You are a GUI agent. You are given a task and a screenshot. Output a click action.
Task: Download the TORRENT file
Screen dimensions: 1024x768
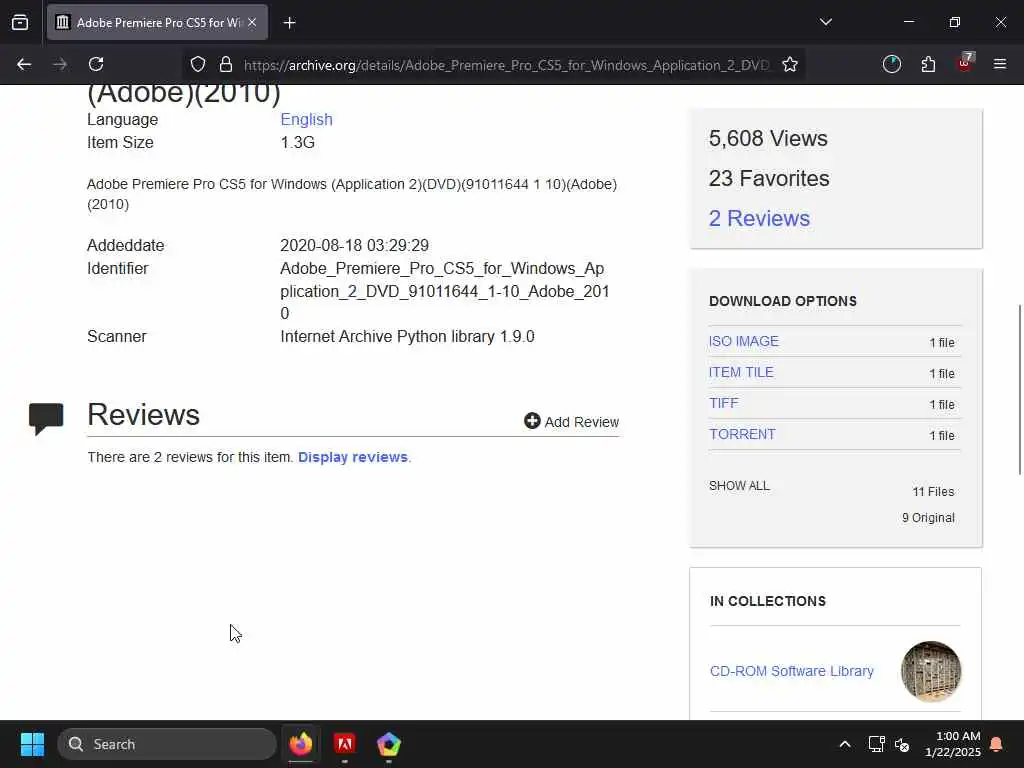click(x=743, y=434)
